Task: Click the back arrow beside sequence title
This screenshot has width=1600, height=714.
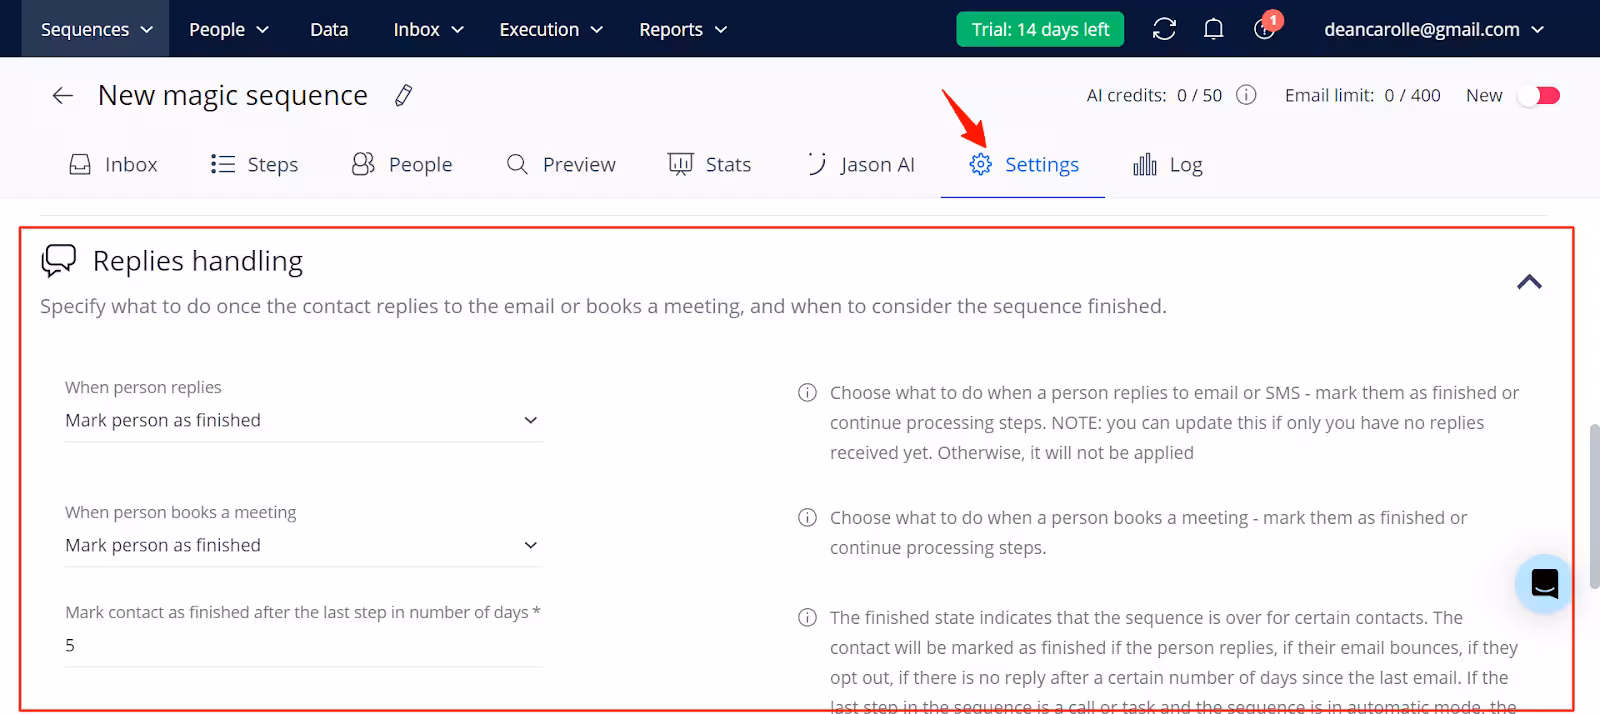Action: 63,96
